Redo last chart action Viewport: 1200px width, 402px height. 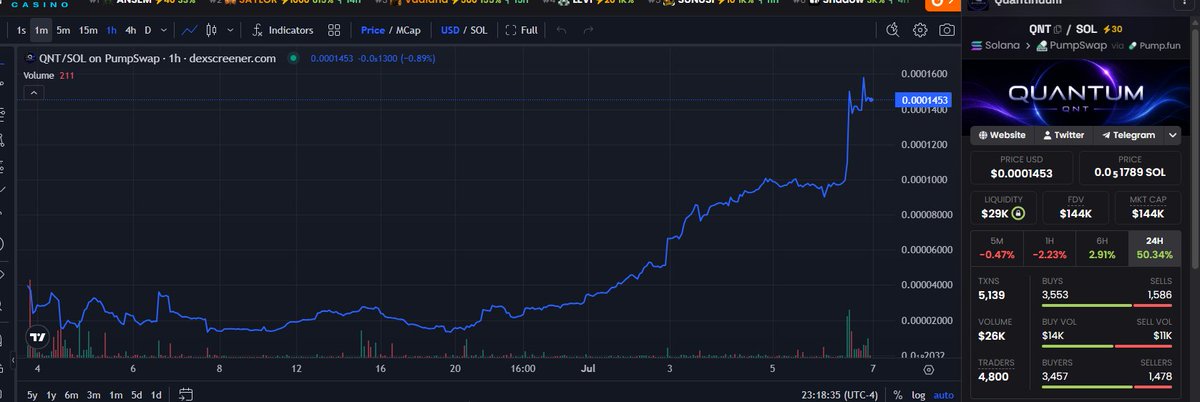tap(590, 30)
